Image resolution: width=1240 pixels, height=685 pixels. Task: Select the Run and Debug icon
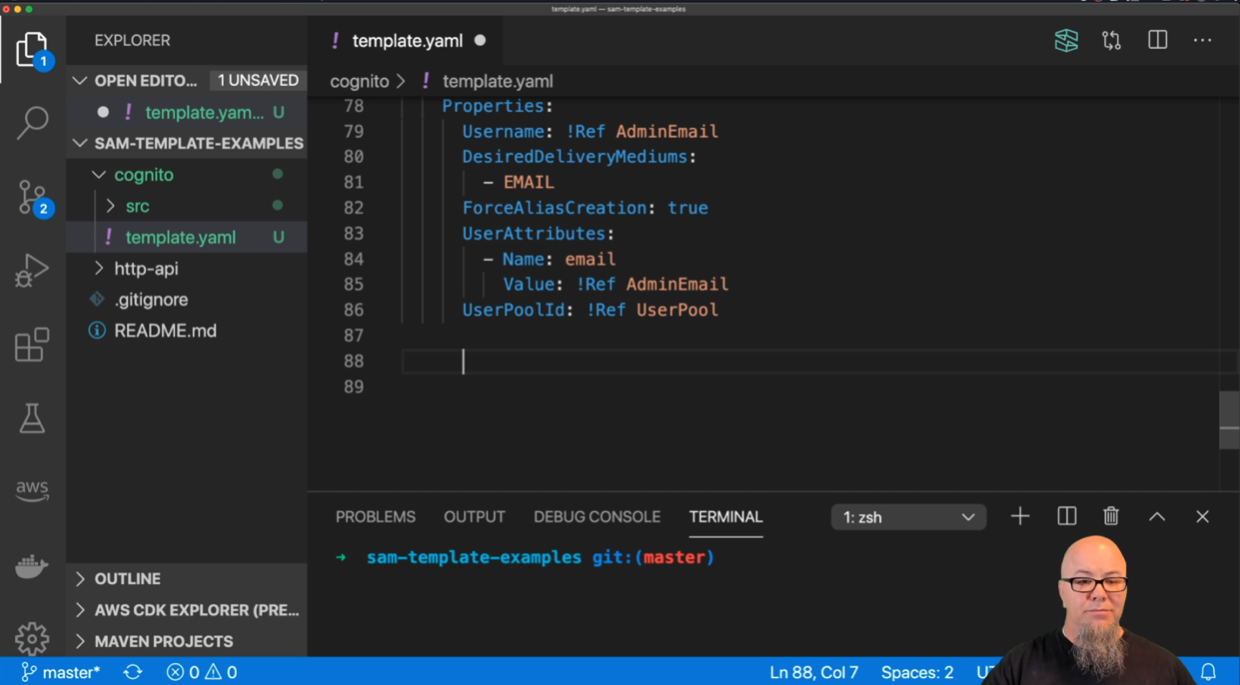33,268
